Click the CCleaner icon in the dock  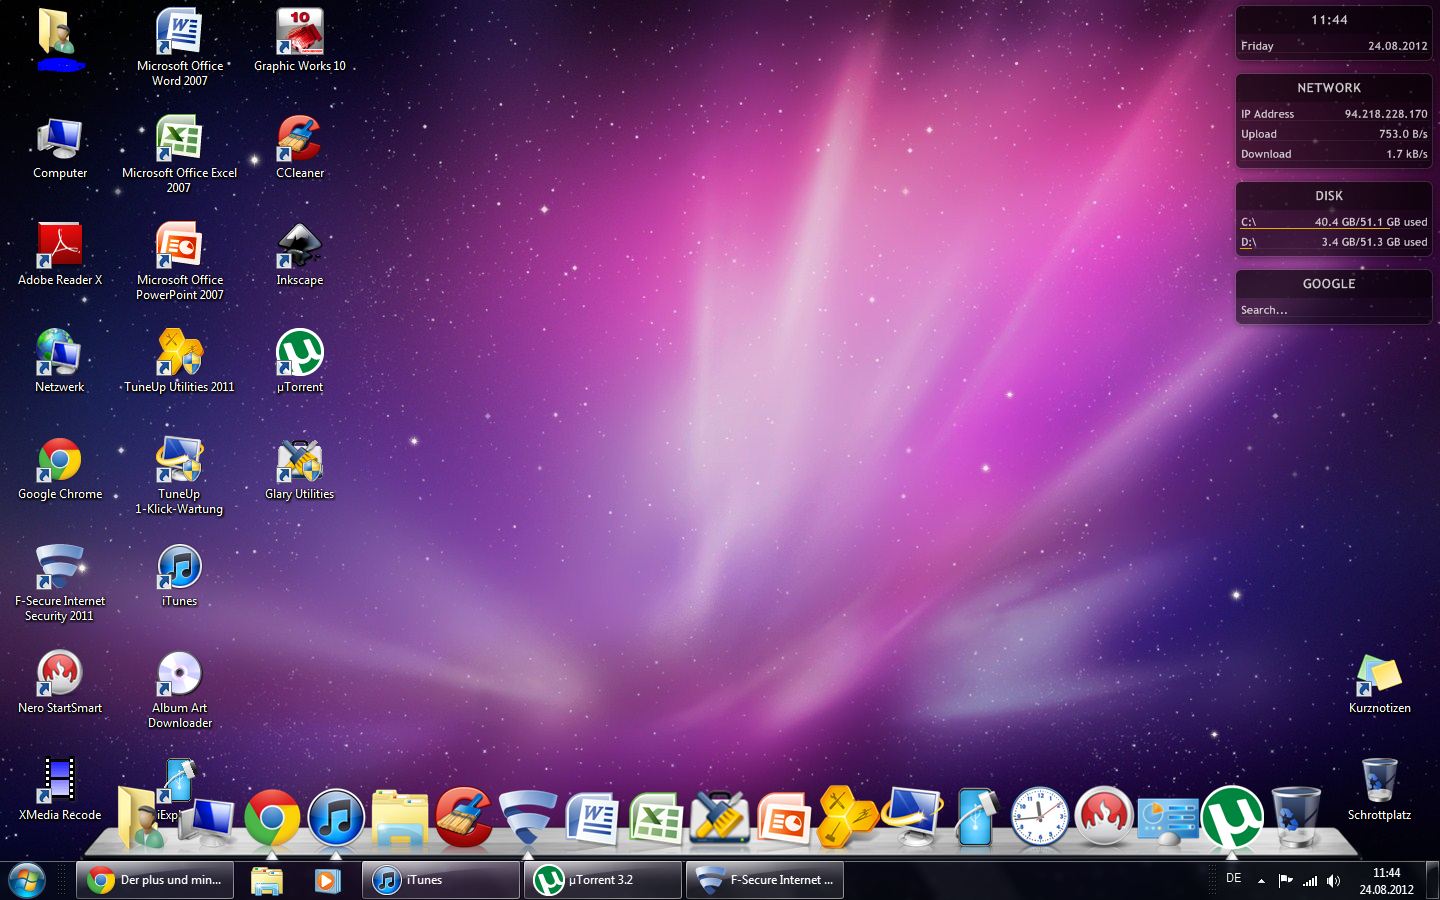click(x=464, y=817)
